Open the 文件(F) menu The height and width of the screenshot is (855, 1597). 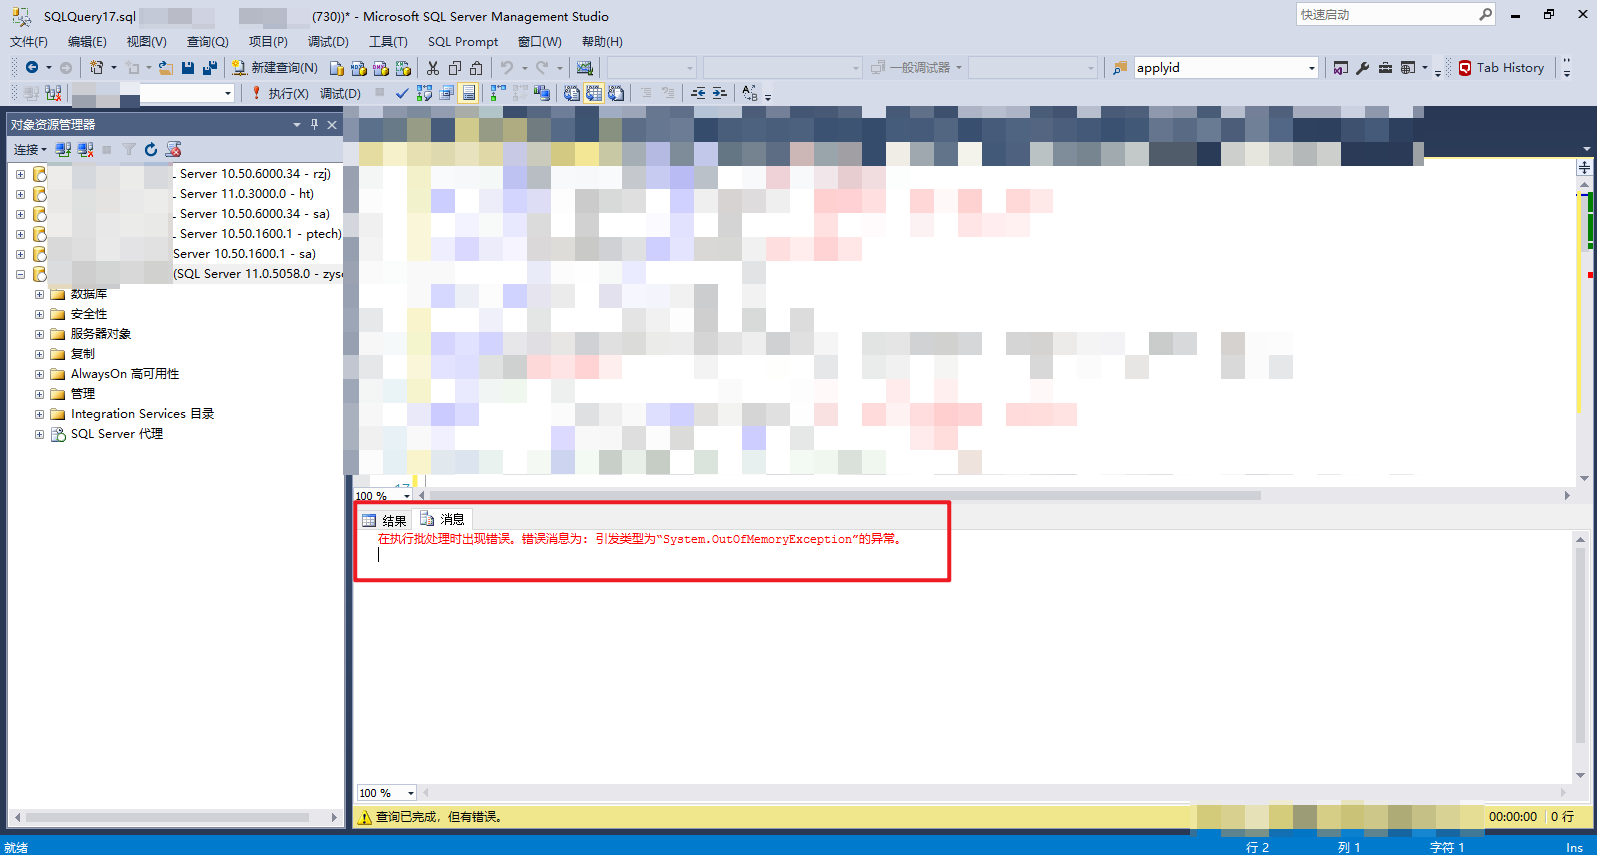pos(29,42)
